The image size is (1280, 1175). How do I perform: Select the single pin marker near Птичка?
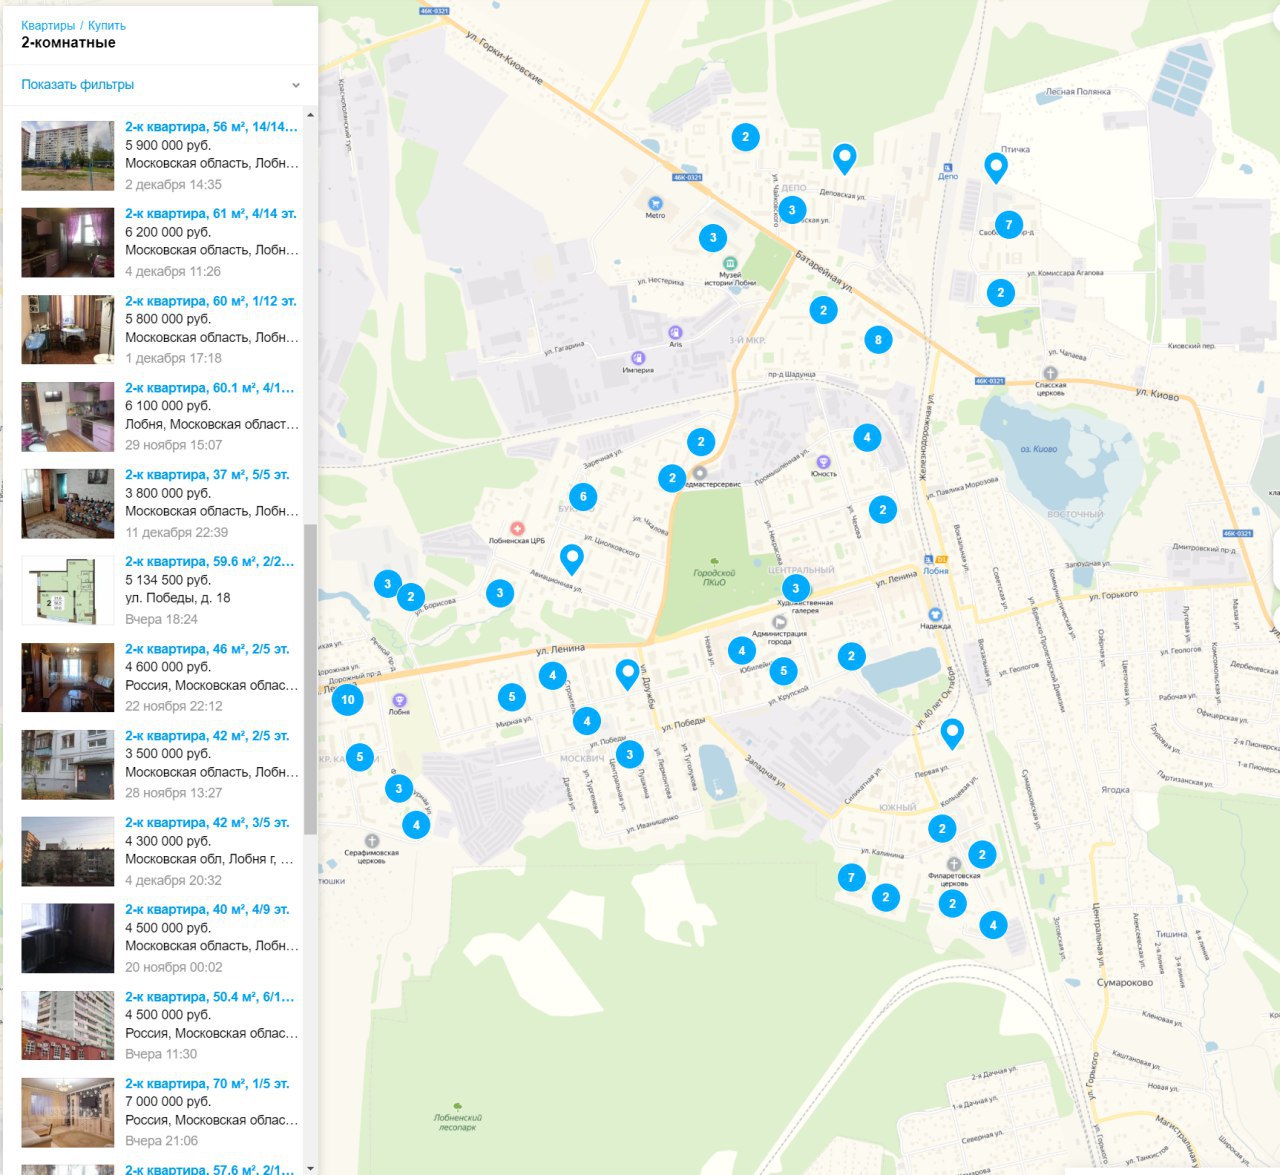[995, 167]
